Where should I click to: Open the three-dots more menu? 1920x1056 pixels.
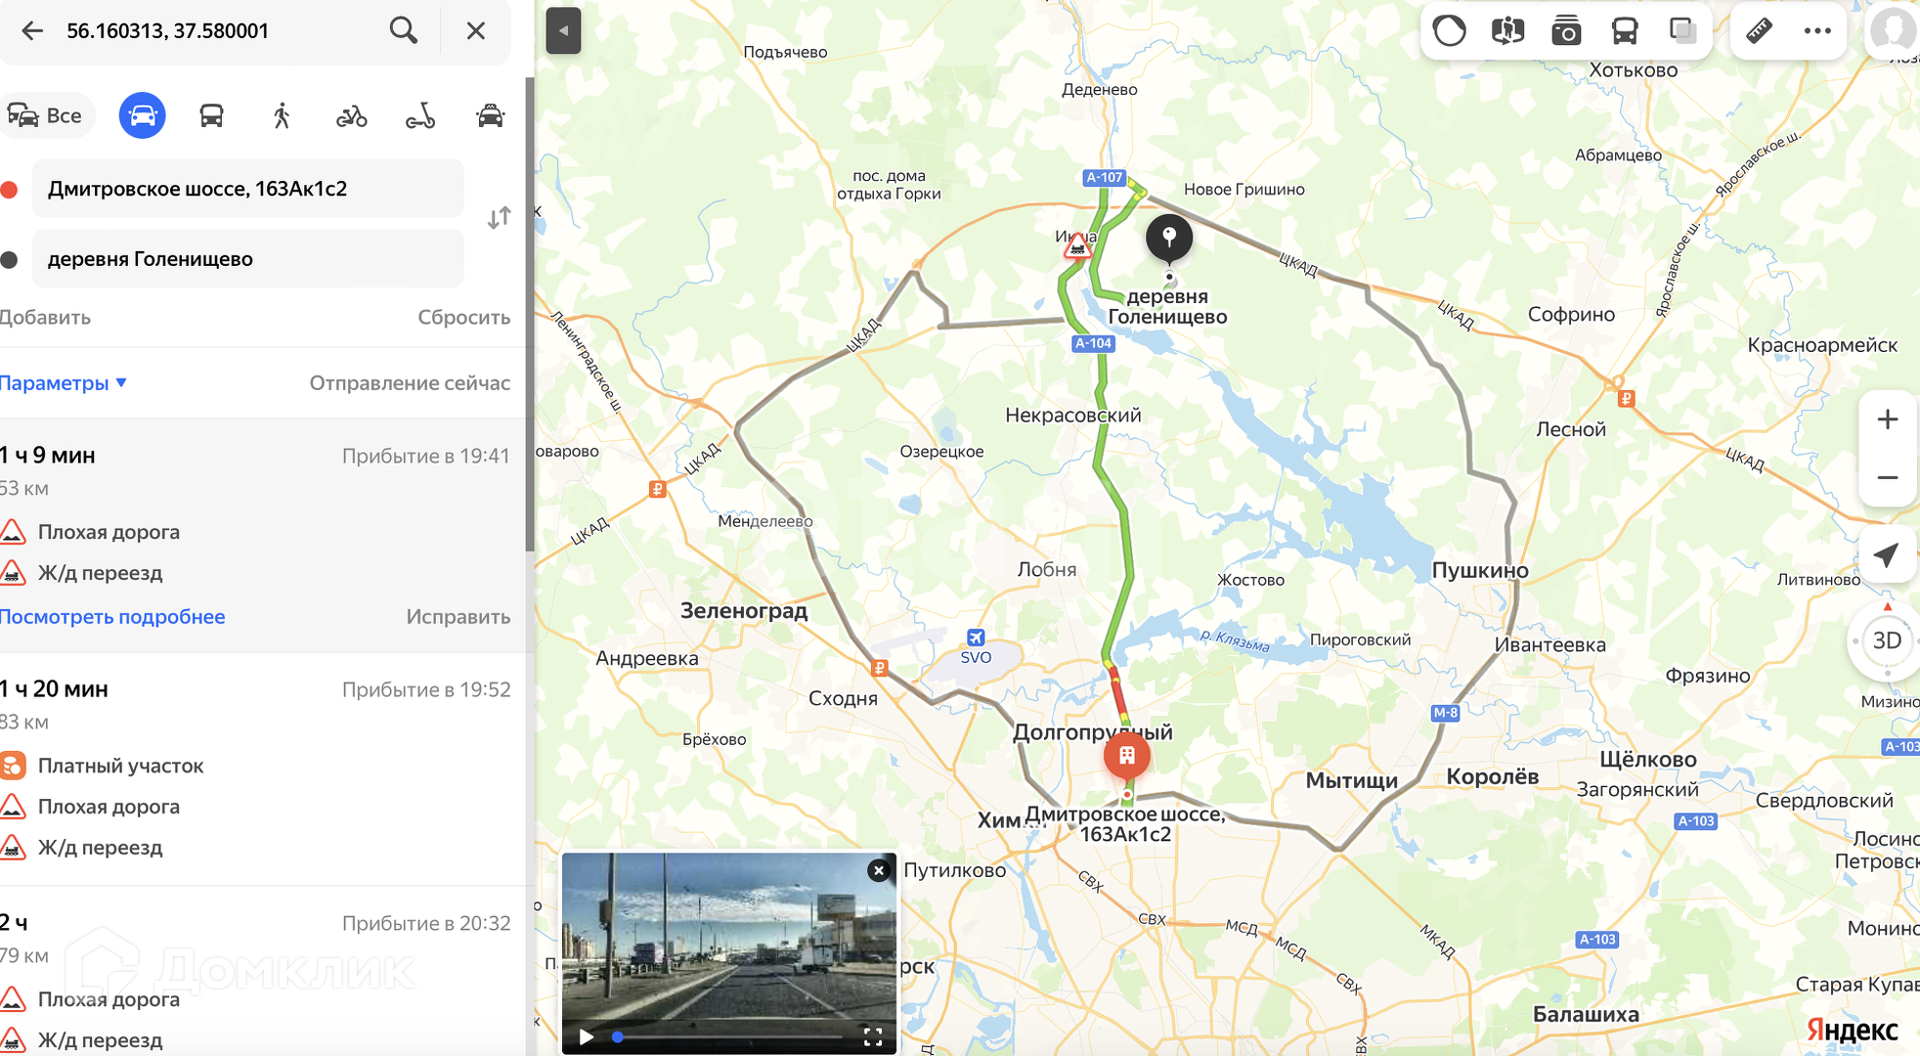coord(1817,31)
